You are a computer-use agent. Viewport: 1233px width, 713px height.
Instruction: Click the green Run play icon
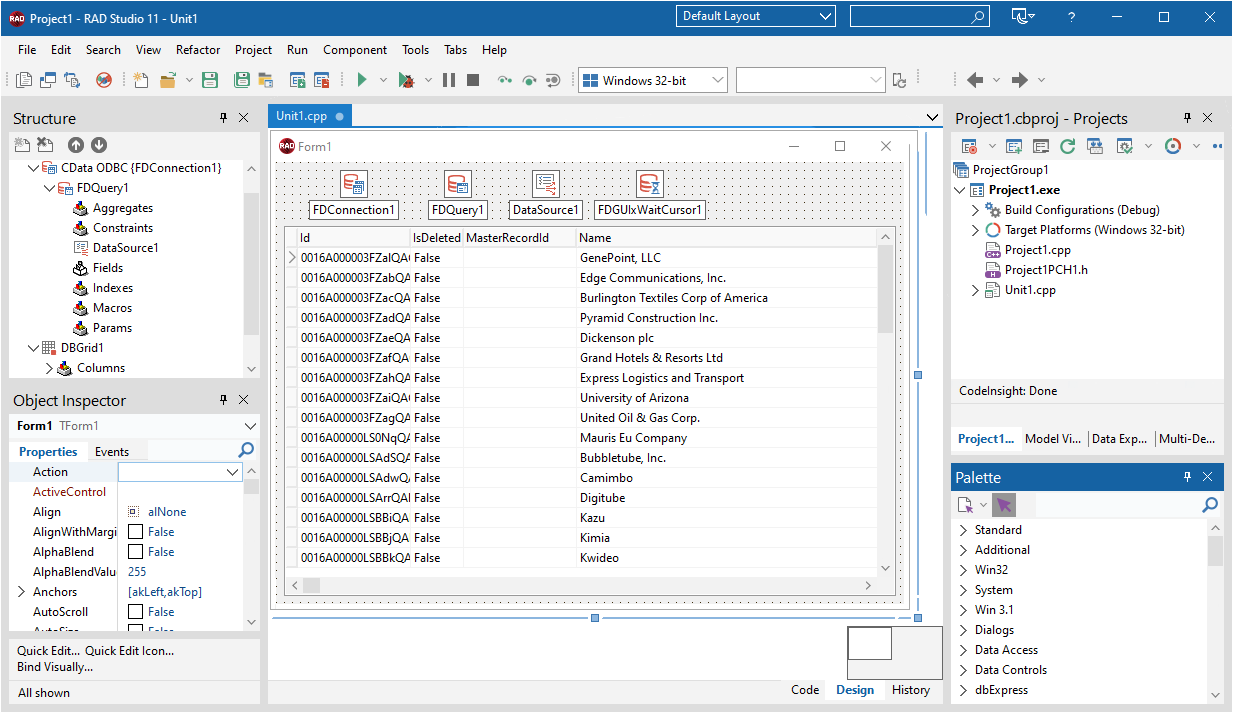click(362, 80)
